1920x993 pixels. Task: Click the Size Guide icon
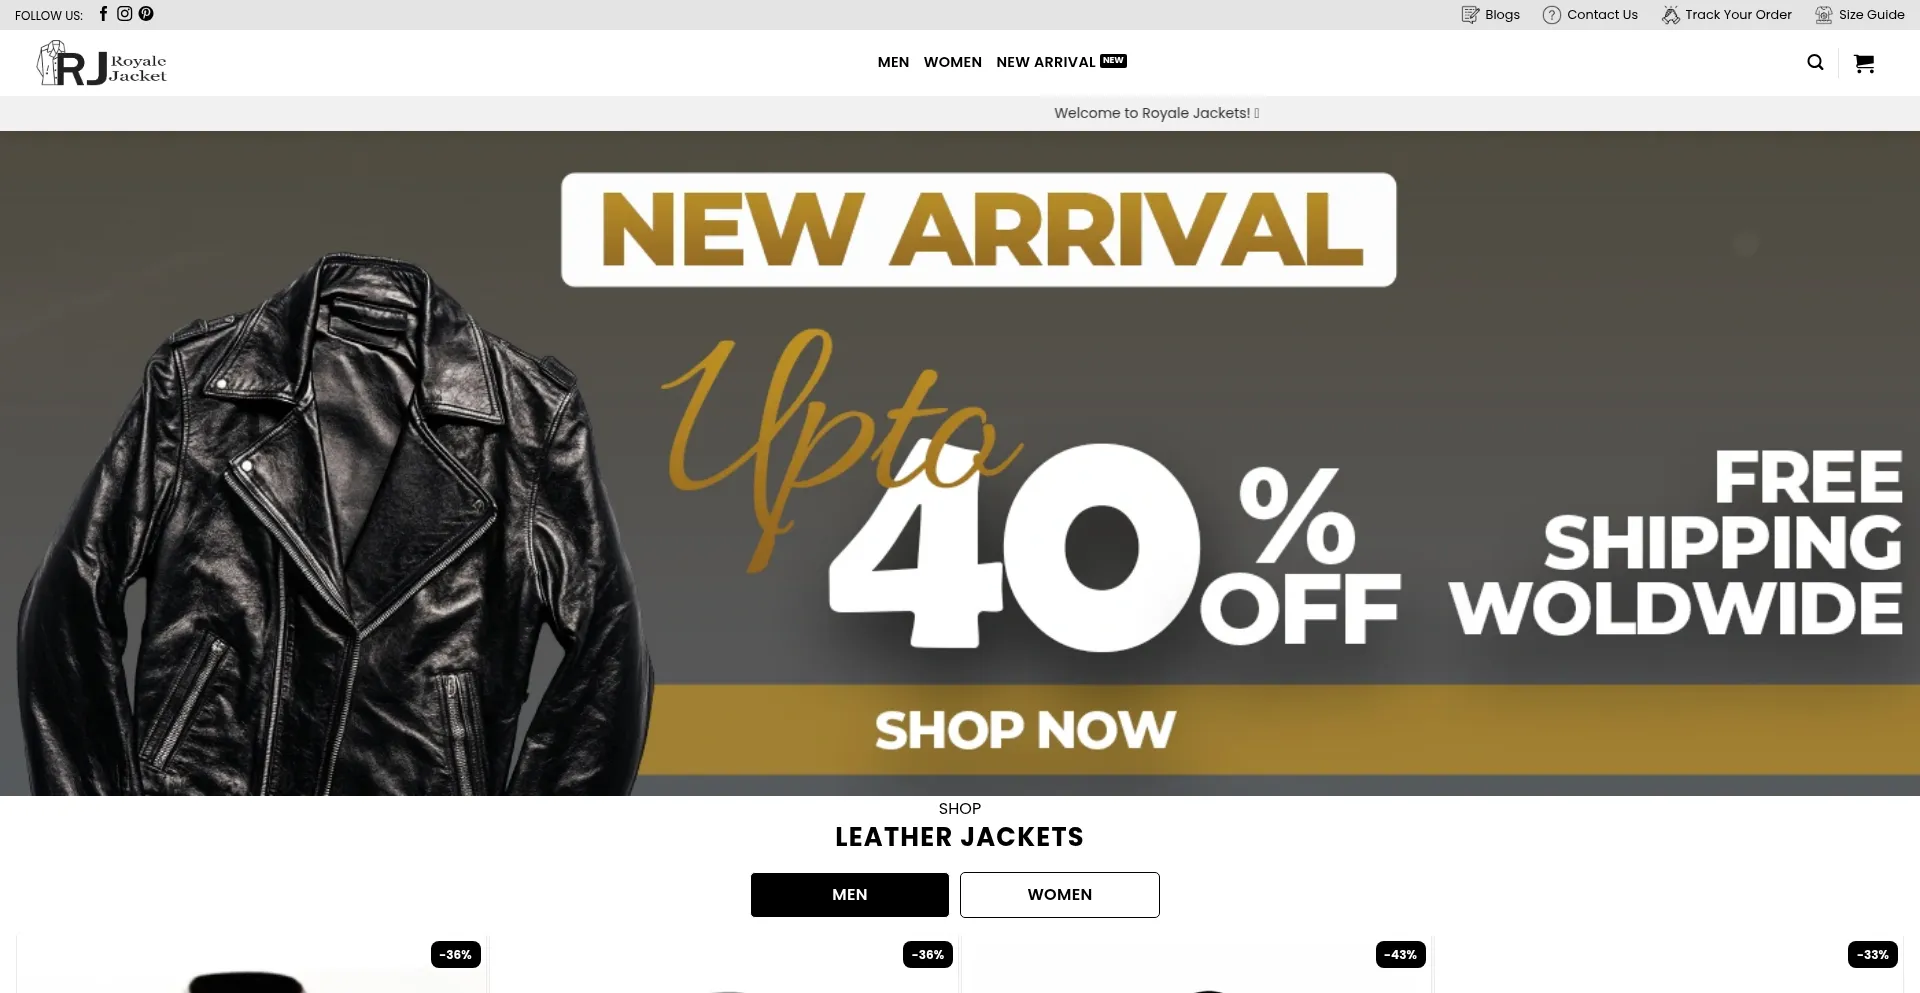[1824, 15]
